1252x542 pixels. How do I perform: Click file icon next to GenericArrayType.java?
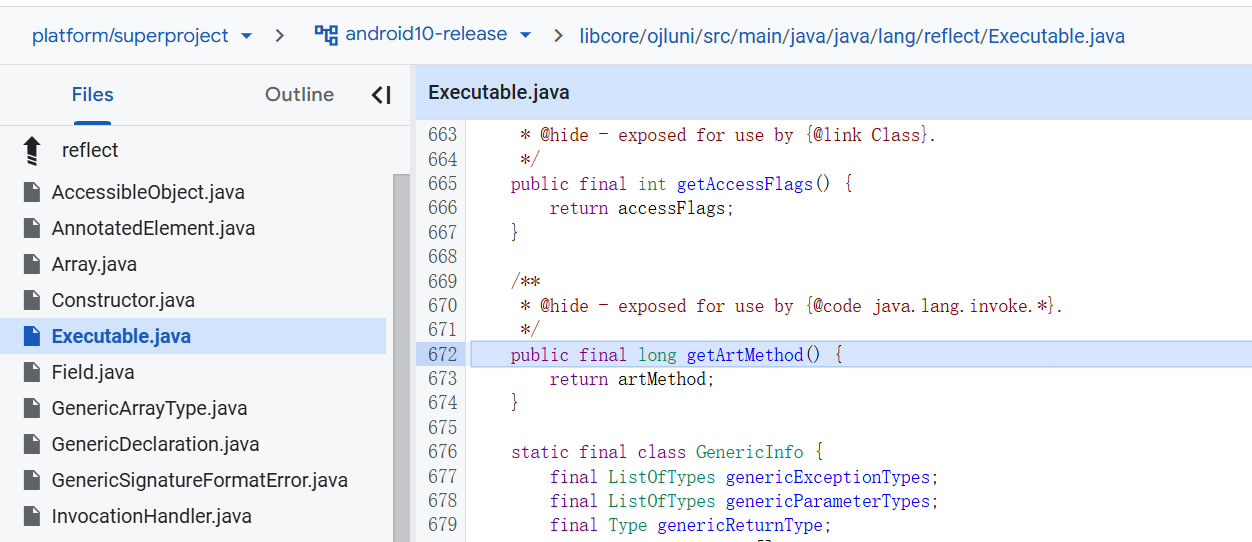[32, 408]
